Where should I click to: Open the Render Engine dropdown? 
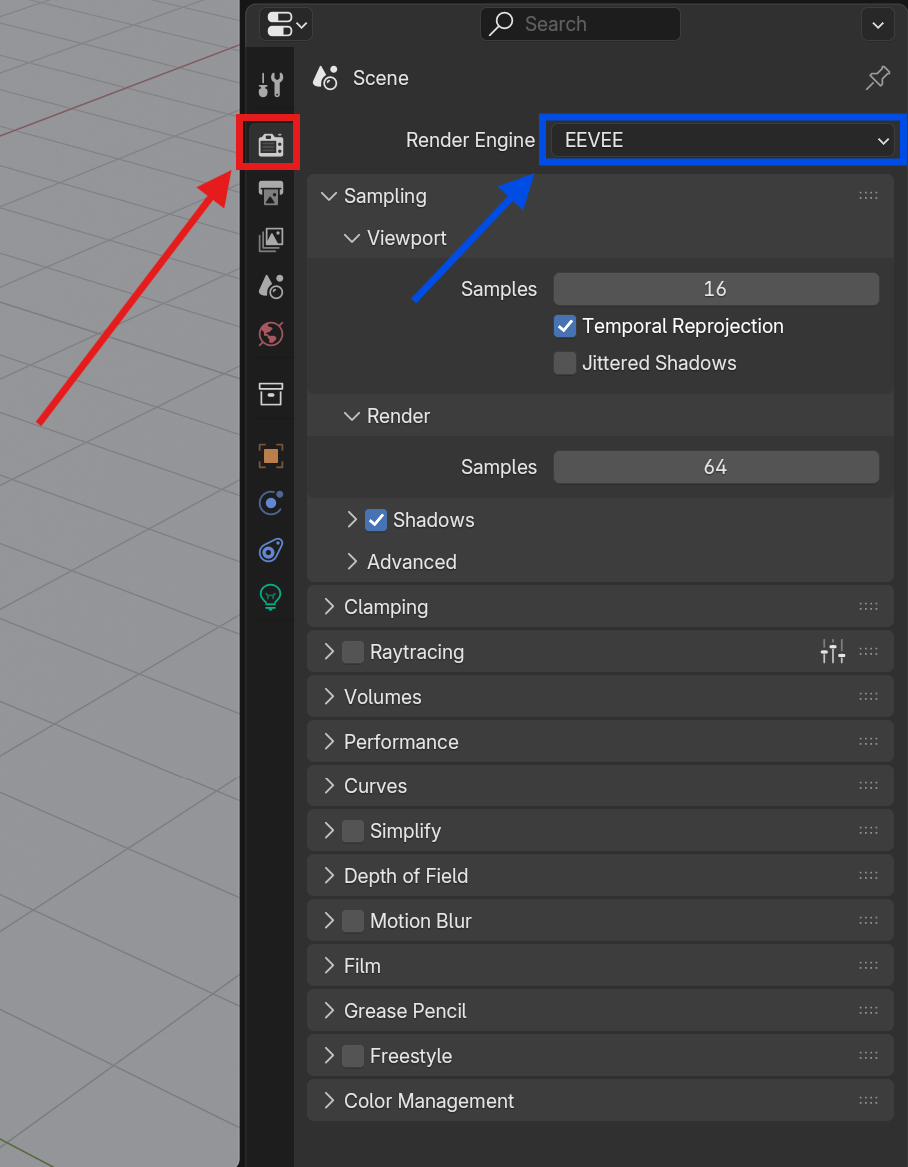[x=723, y=140]
